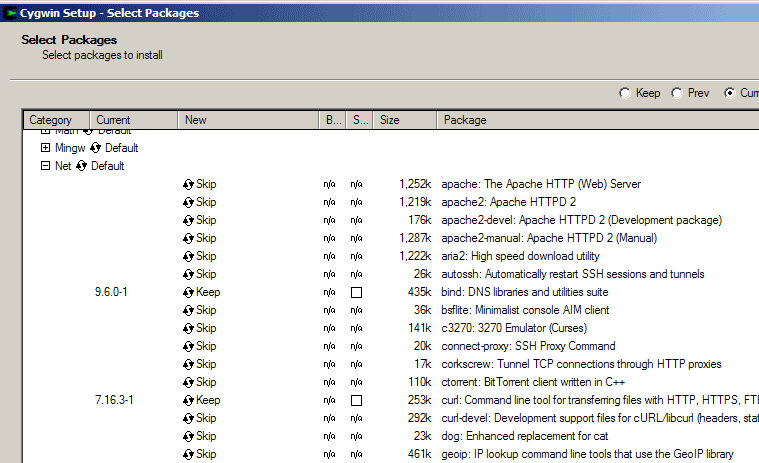This screenshot has width=759, height=463.
Task: Click the Net category label
Action: [x=63, y=166]
